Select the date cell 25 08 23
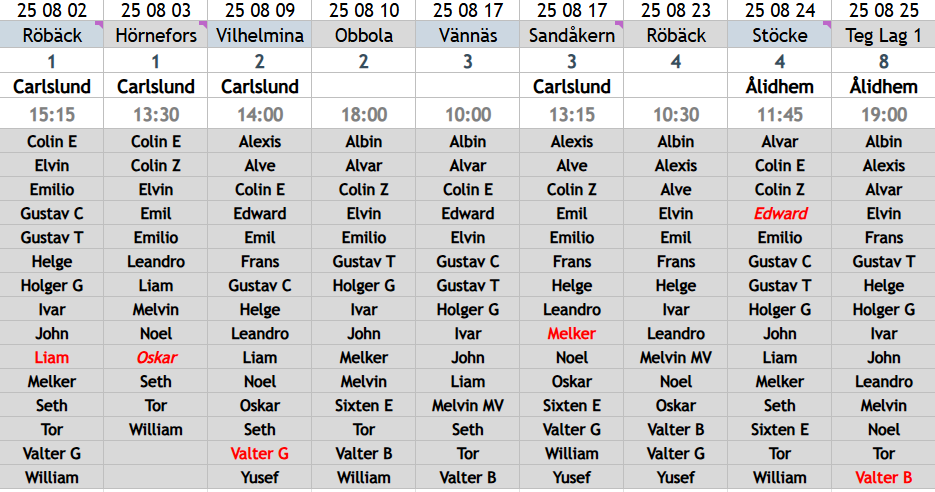The image size is (935, 492). click(x=676, y=10)
